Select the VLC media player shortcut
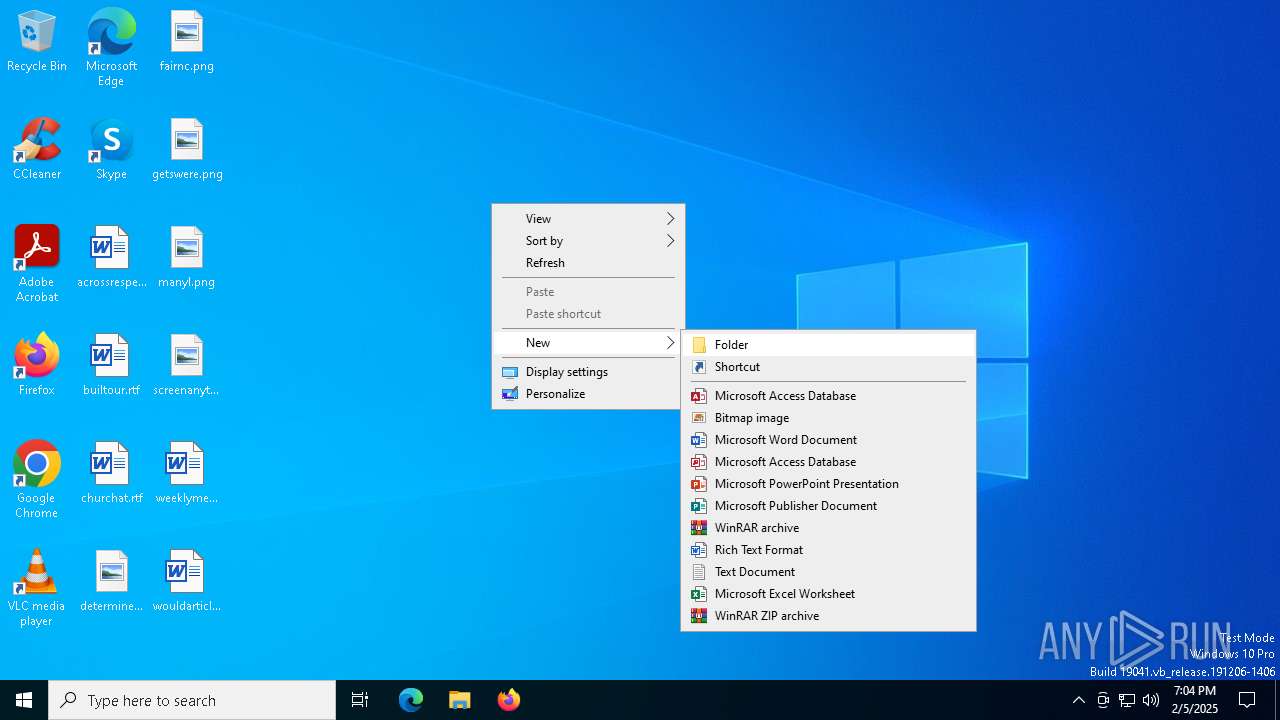Screen dimensions: 1280x720 pyautogui.click(x=37, y=588)
